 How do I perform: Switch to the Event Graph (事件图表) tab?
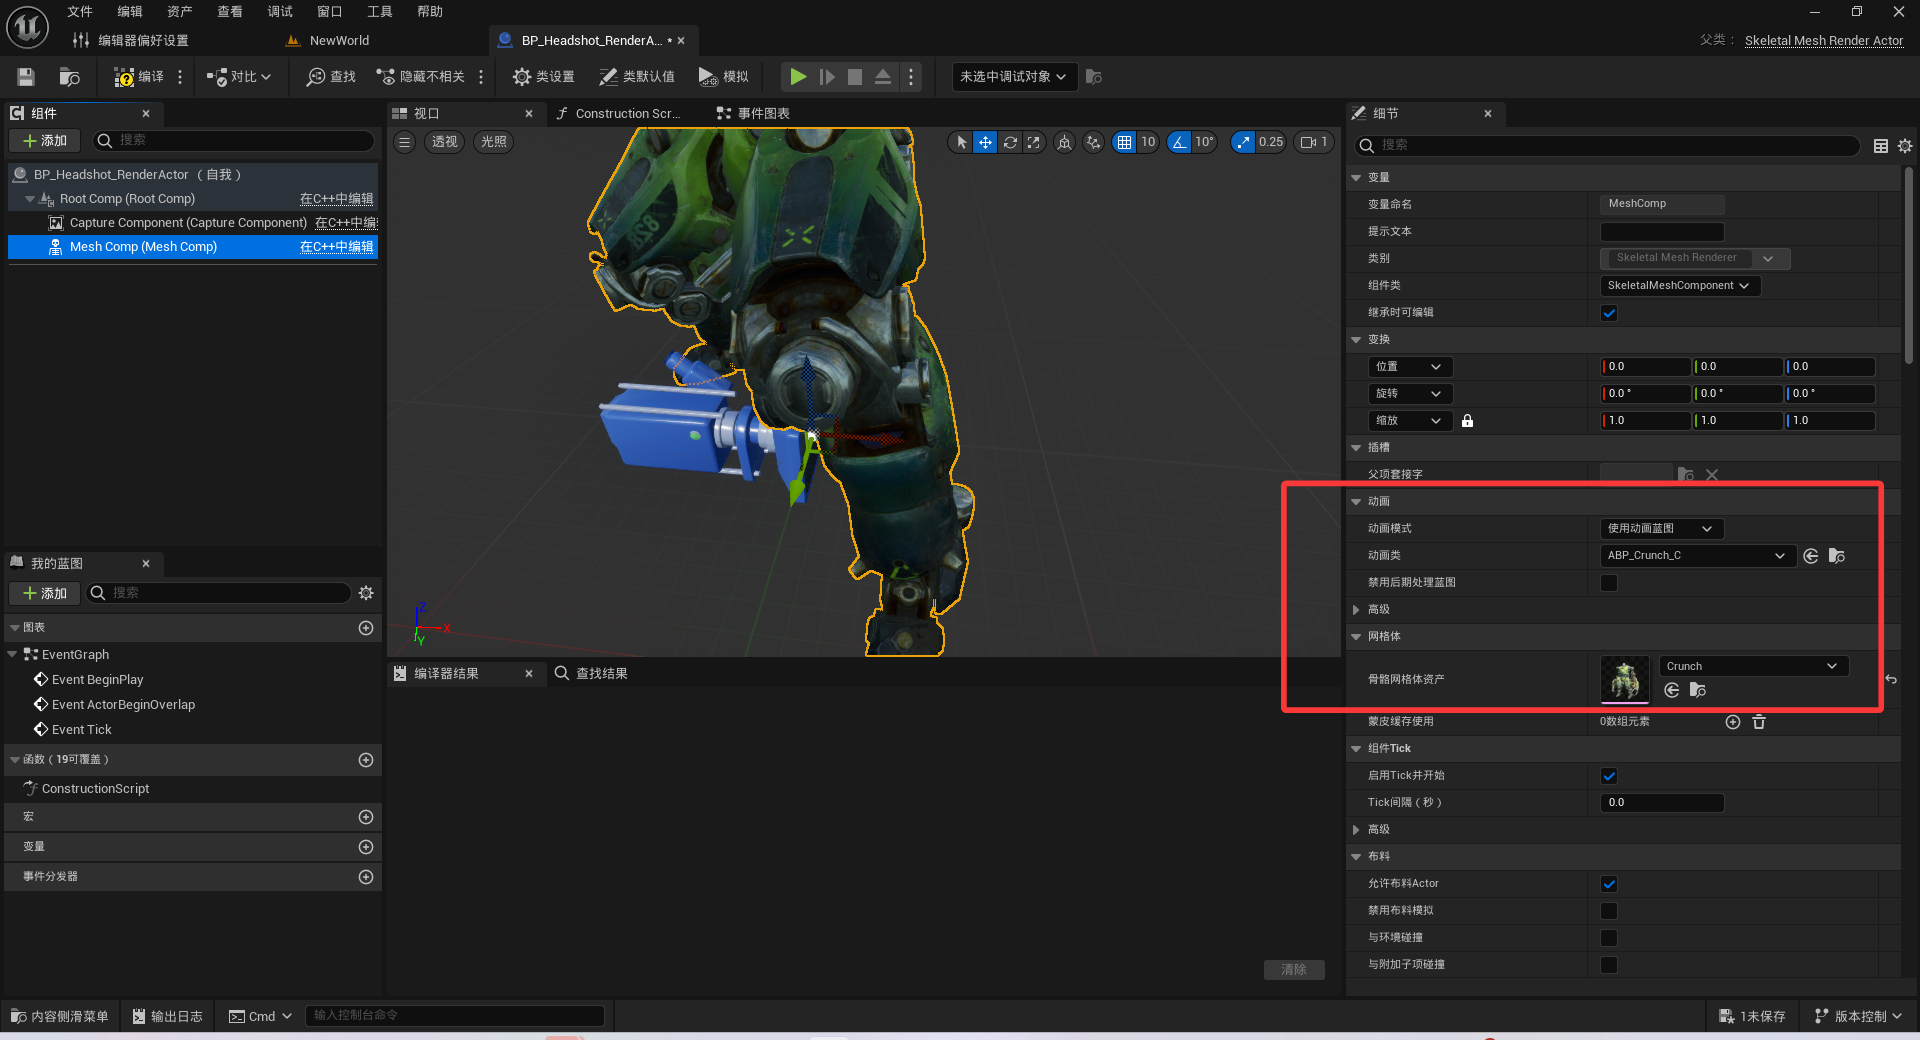pos(753,114)
